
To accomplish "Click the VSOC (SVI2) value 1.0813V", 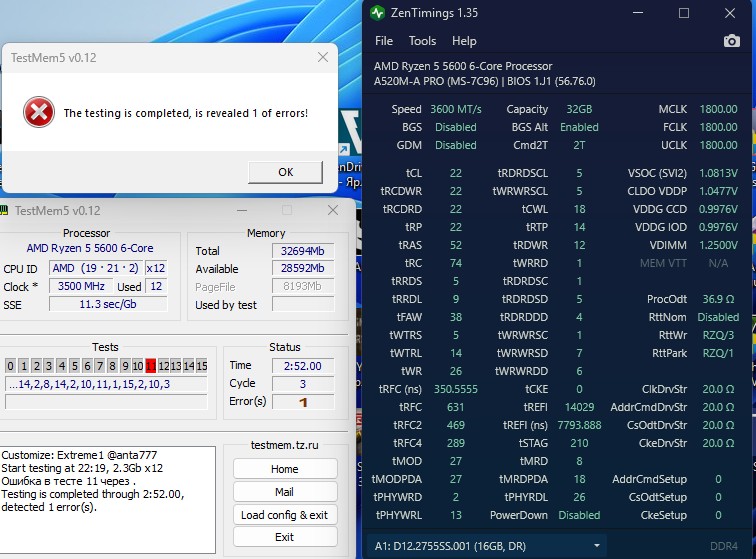I will [718, 173].
